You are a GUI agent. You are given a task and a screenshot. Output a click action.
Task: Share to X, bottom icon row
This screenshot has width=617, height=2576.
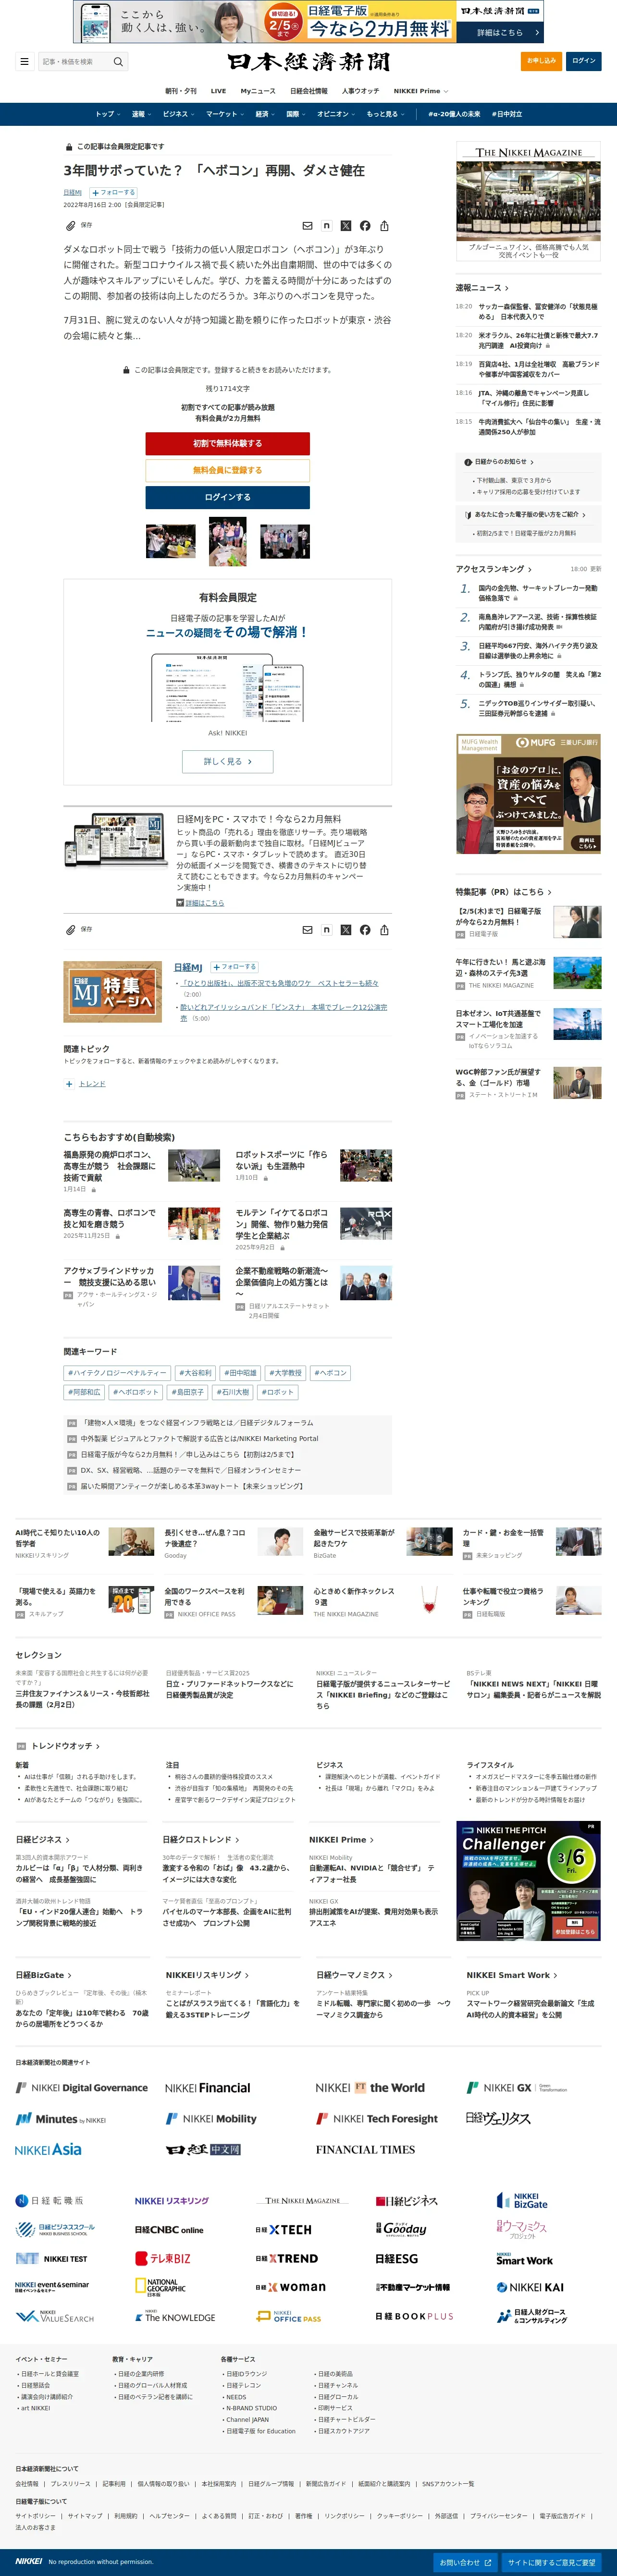345,930
